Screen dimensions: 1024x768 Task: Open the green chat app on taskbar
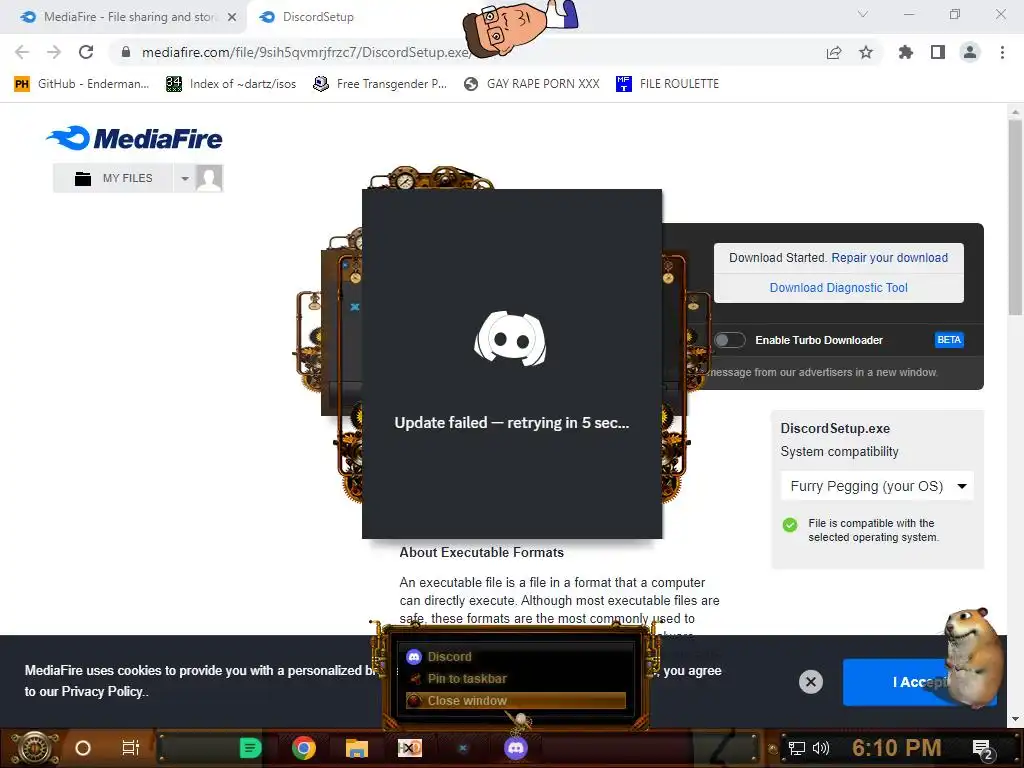coord(250,748)
